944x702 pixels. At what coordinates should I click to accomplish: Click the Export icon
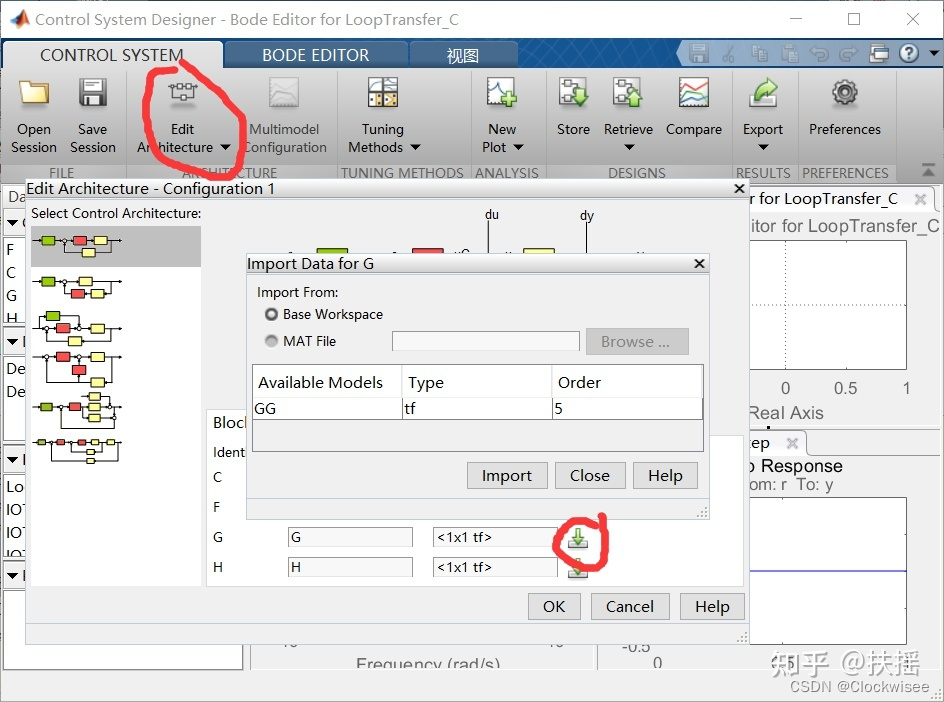tap(763, 93)
